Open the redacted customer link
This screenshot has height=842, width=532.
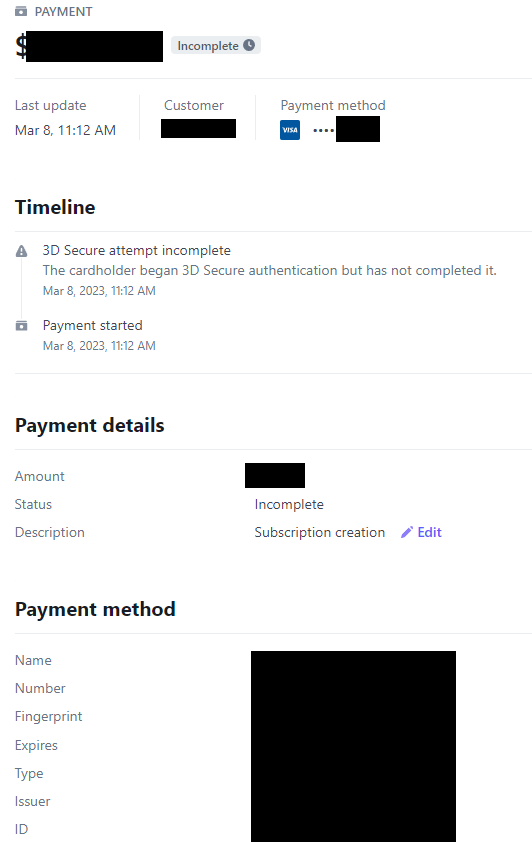(x=198, y=129)
